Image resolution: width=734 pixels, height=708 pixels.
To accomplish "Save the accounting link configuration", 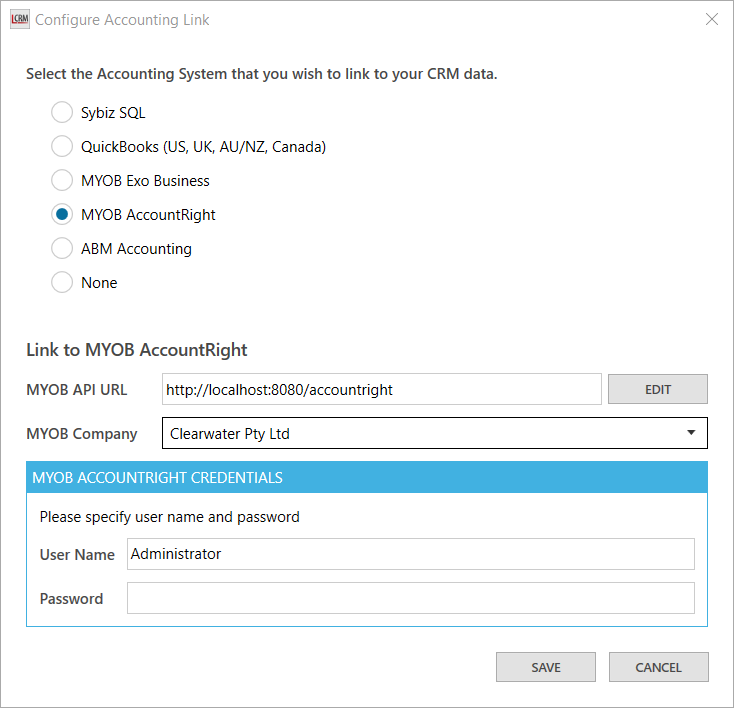I will (x=546, y=667).
